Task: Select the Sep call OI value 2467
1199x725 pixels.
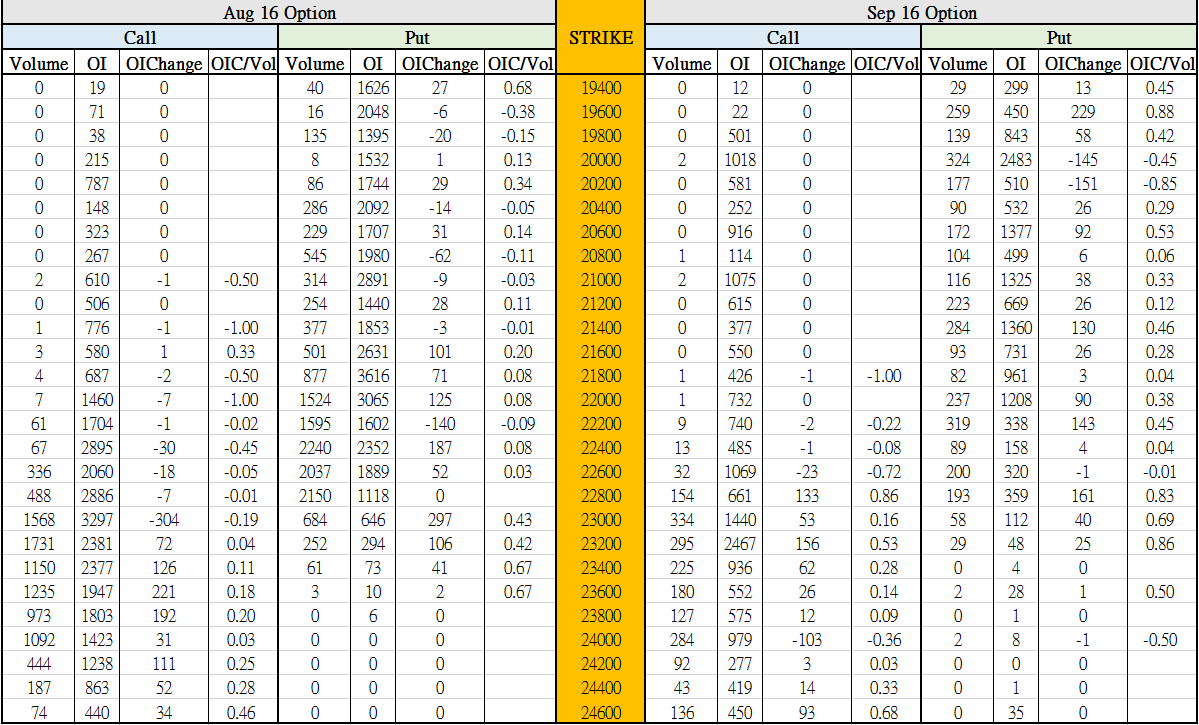Action: (739, 544)
